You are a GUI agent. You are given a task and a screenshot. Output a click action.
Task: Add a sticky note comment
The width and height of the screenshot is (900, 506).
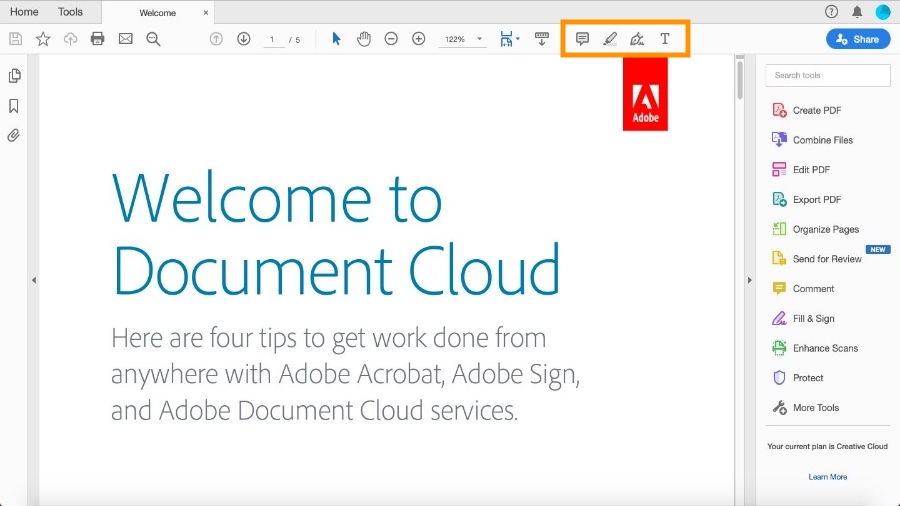582,39
